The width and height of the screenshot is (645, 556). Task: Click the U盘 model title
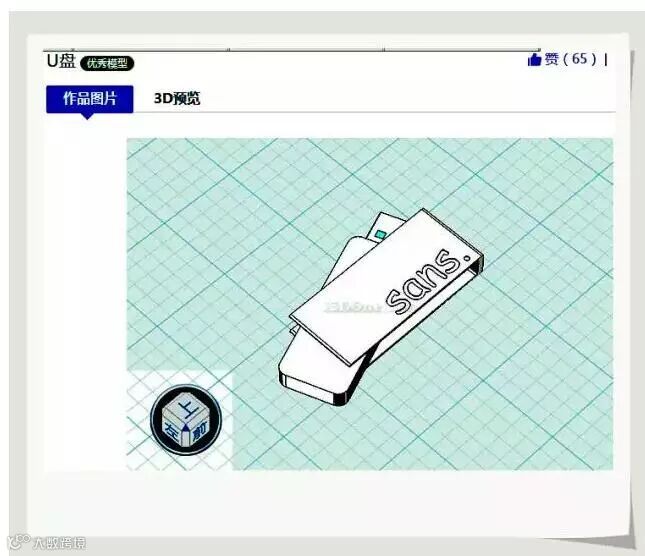[x=61, y=61]
